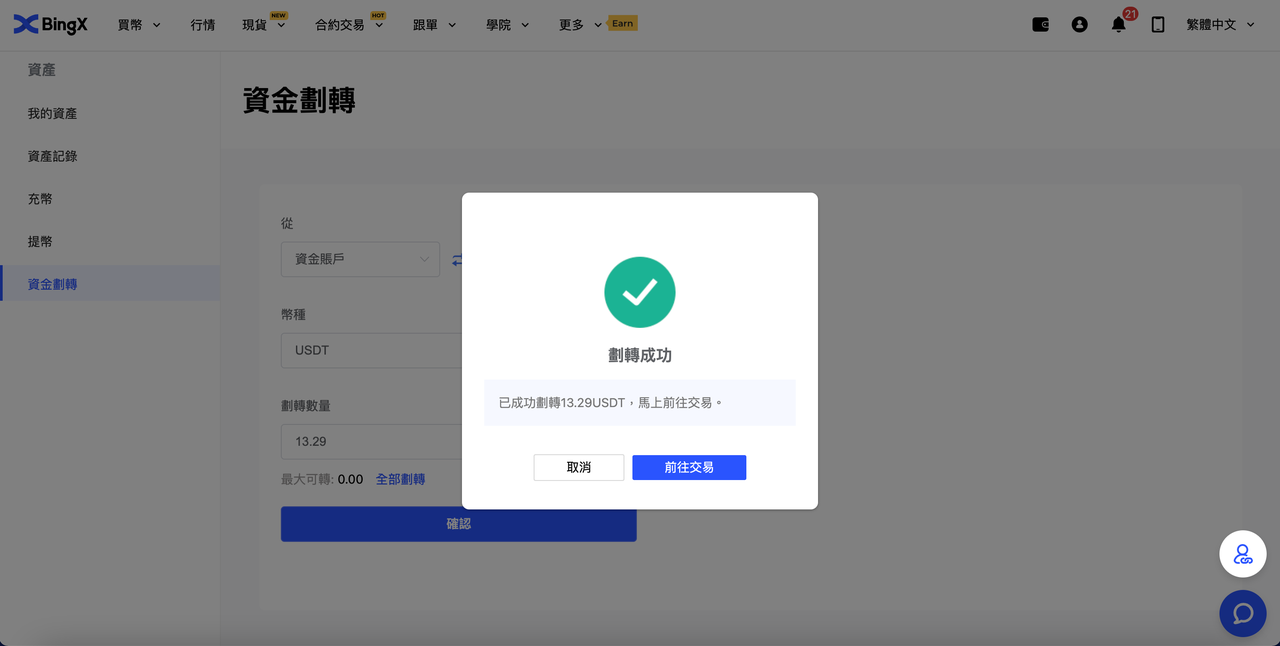
Task: Open the user profile icon
Action: tap(1079, 24)
